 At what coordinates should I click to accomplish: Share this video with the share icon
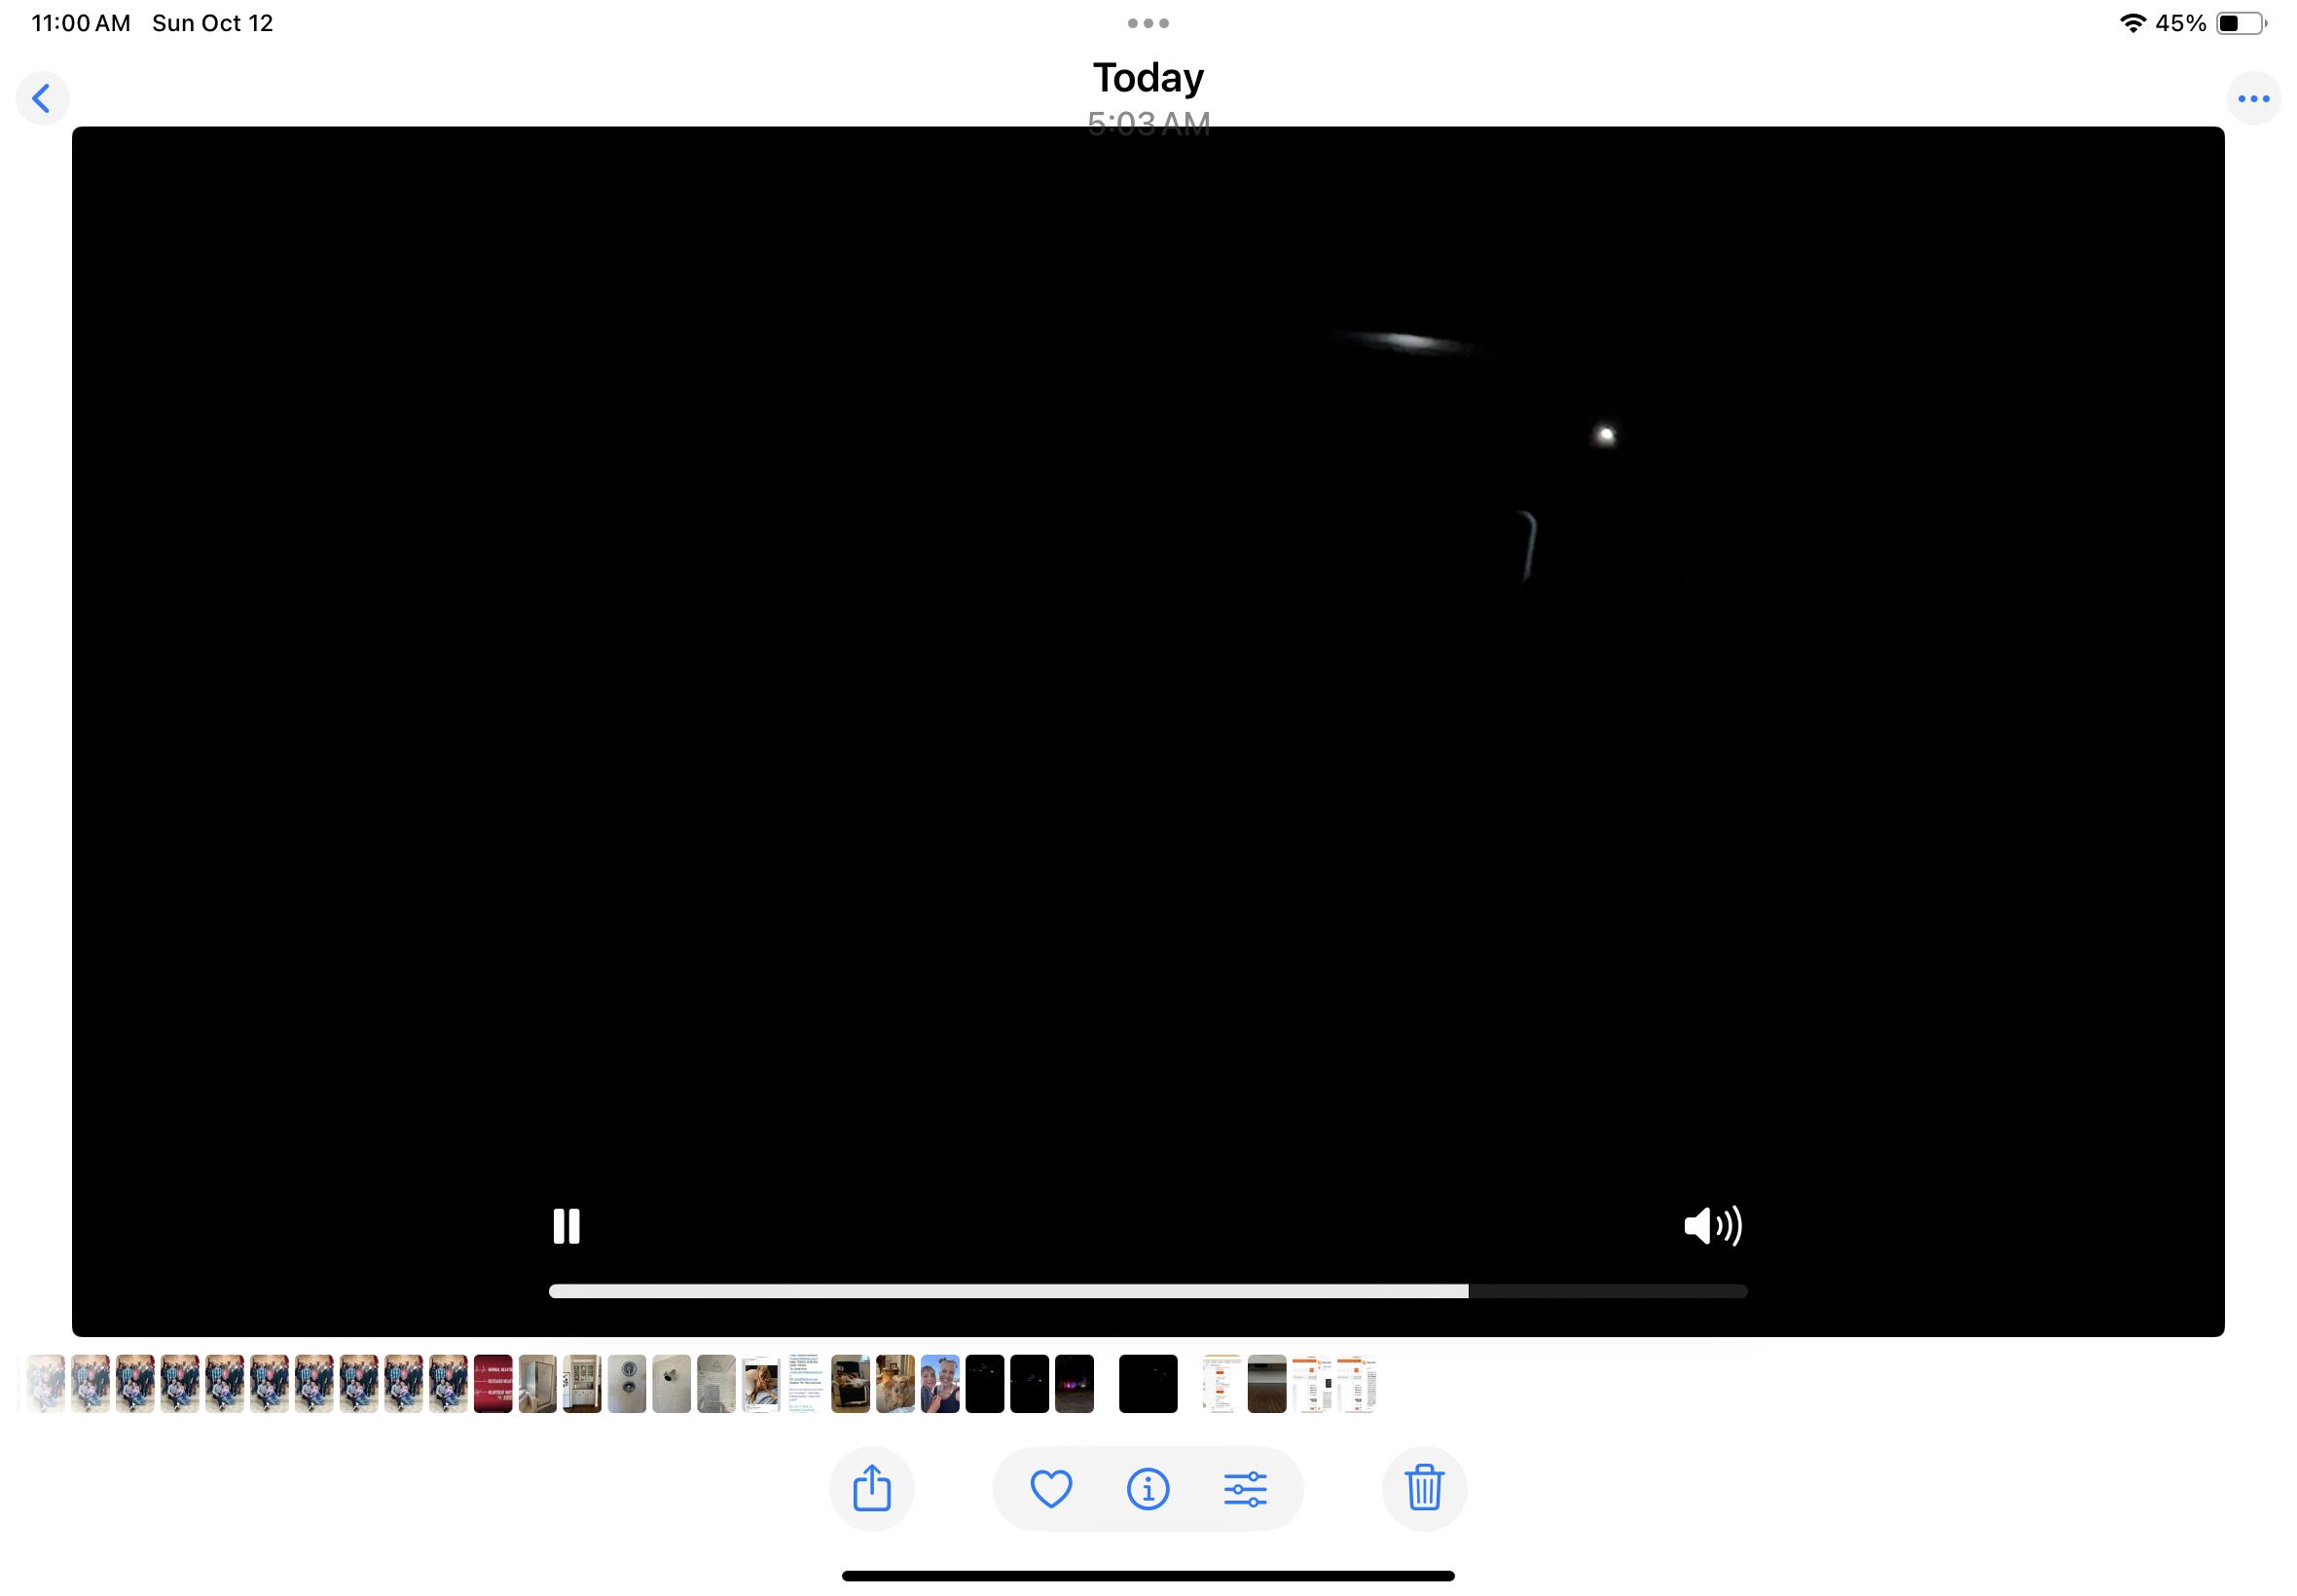coord(872,1488)
